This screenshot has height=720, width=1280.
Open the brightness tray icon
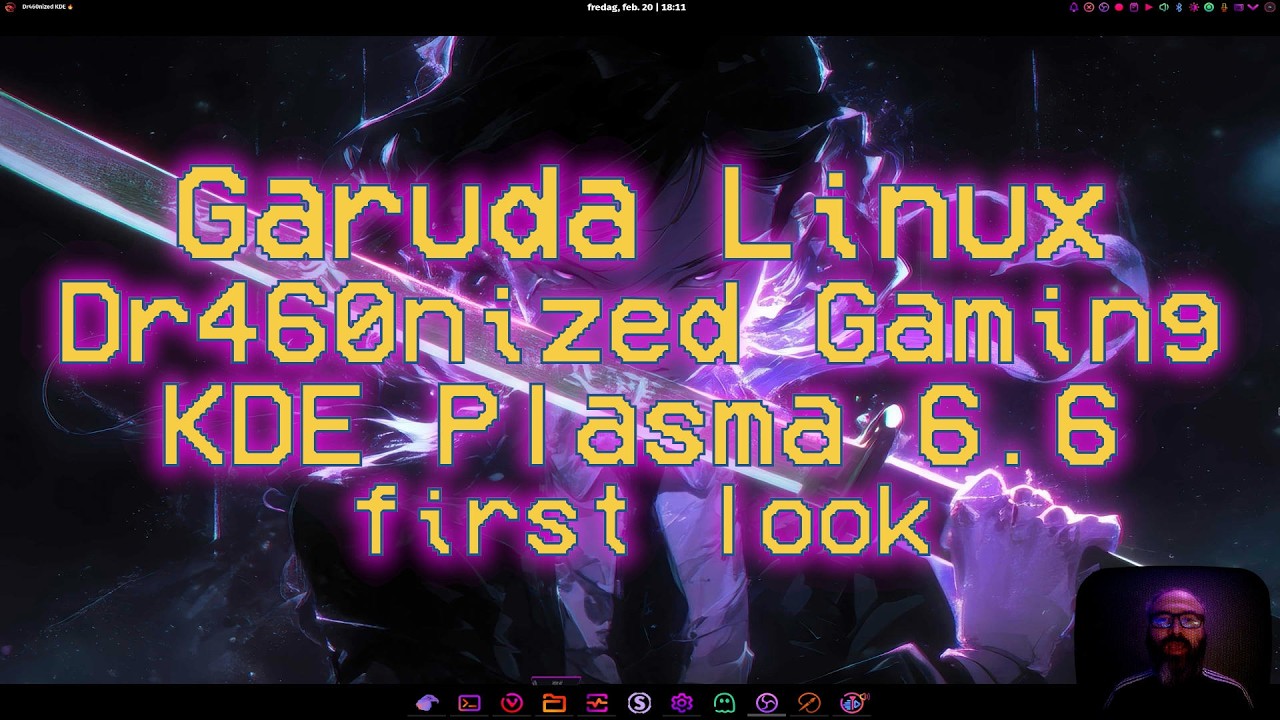[1194, 7]
